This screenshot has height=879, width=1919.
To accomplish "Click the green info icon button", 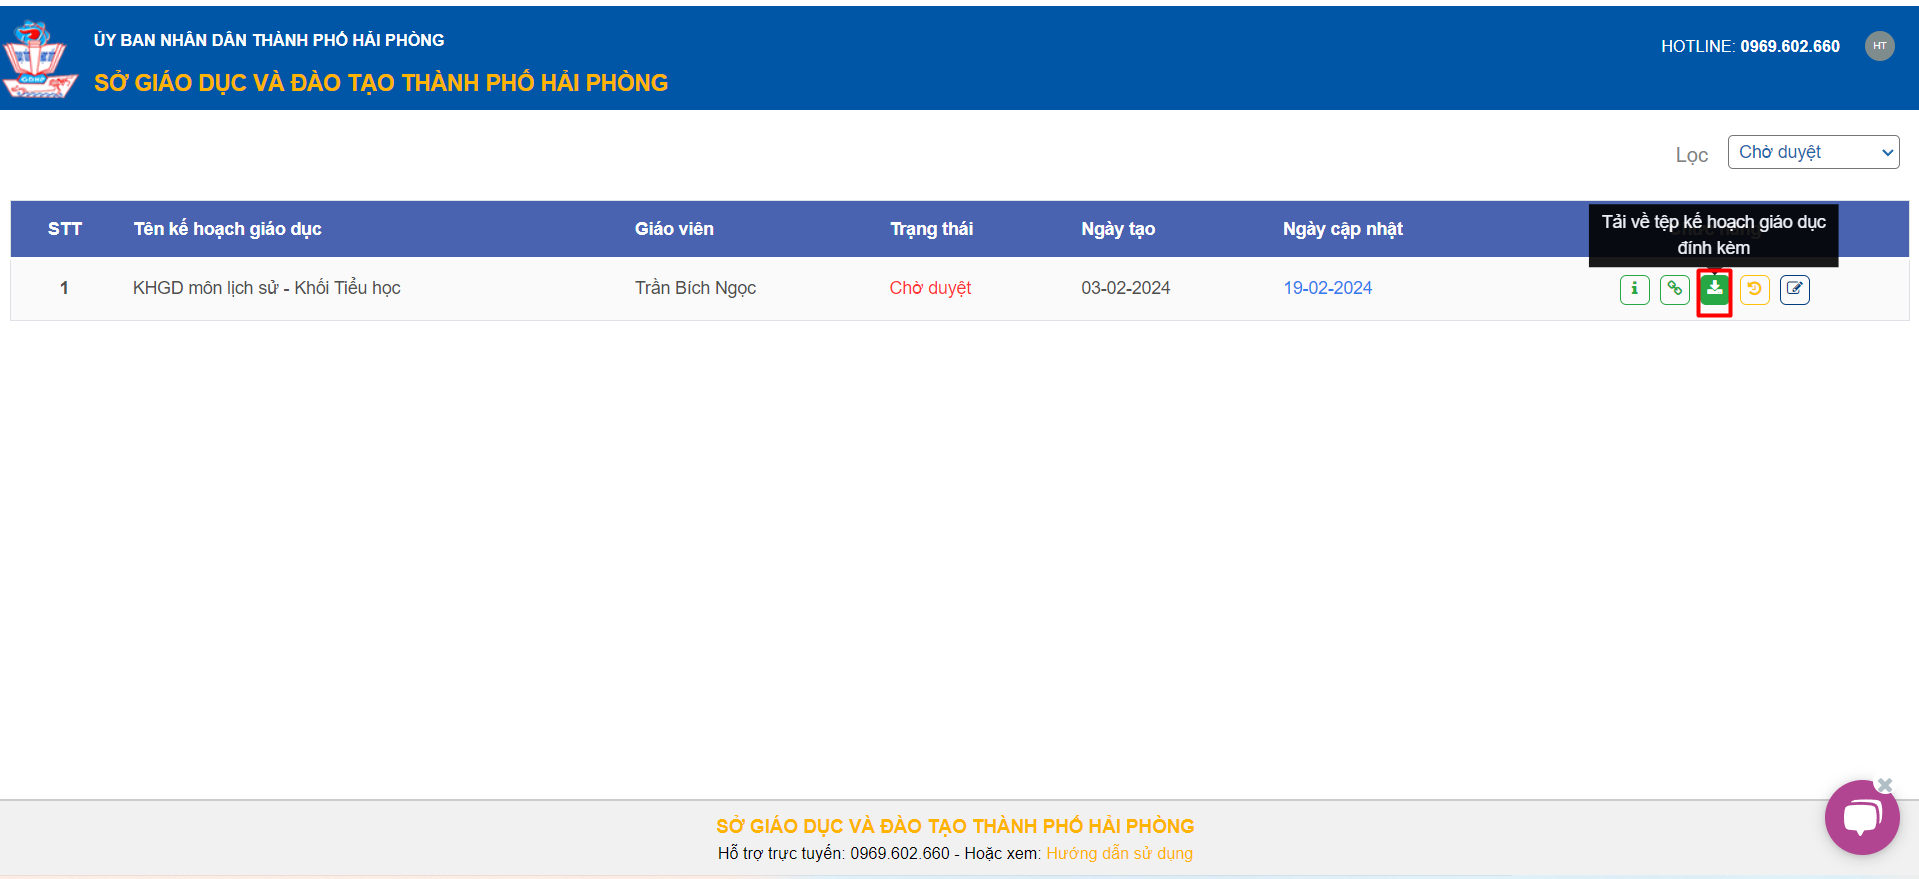I will click(1634, 289).
